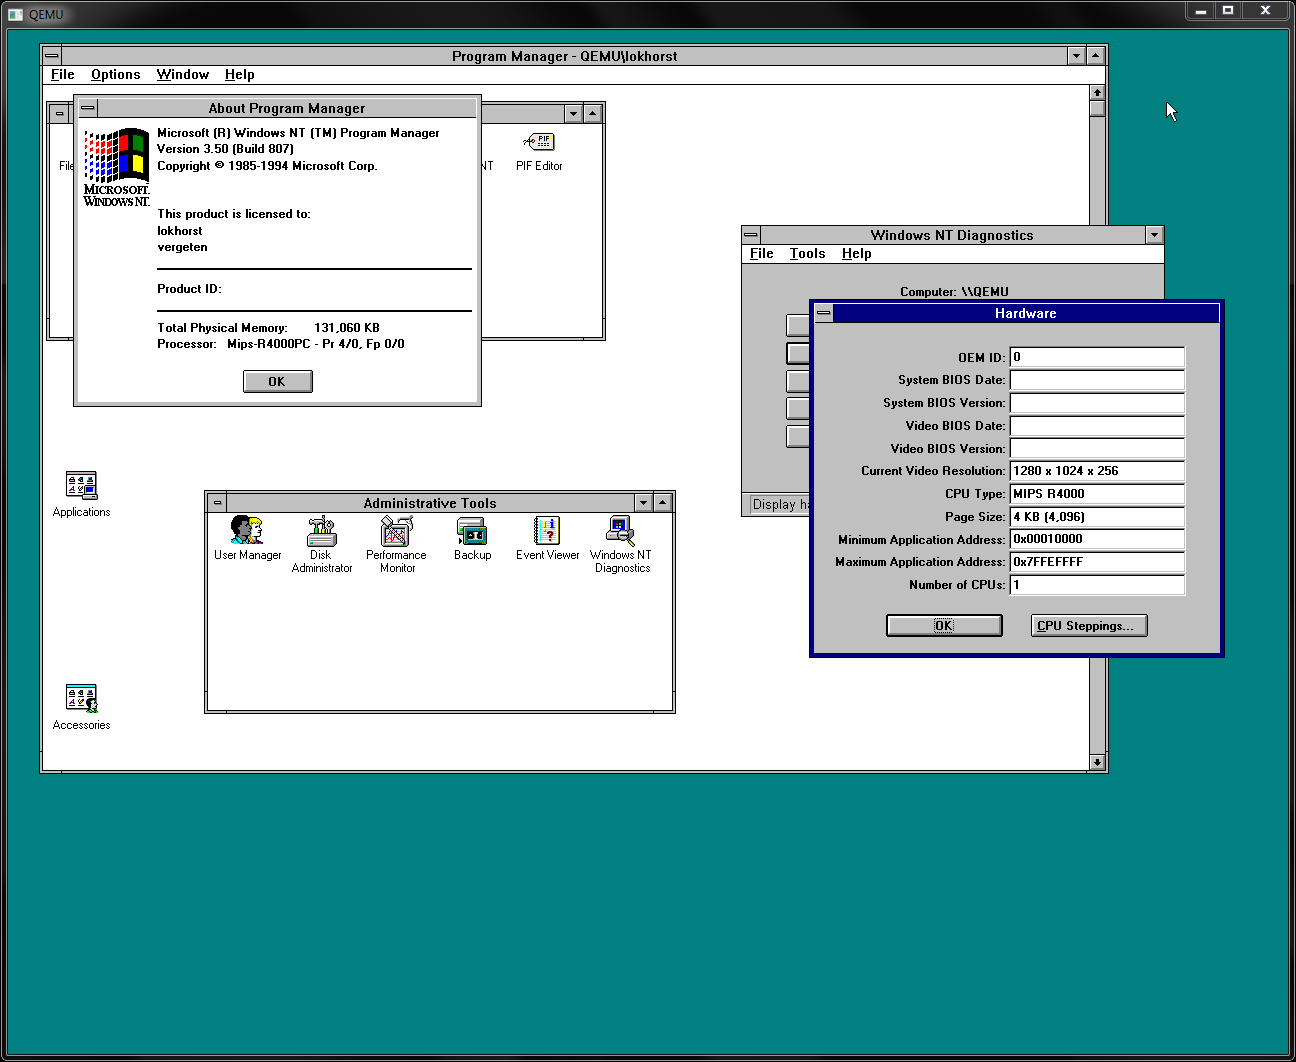Open About Program Manager control menu box
This screenshot has height=1062, width=1296.
coord(88,108)
